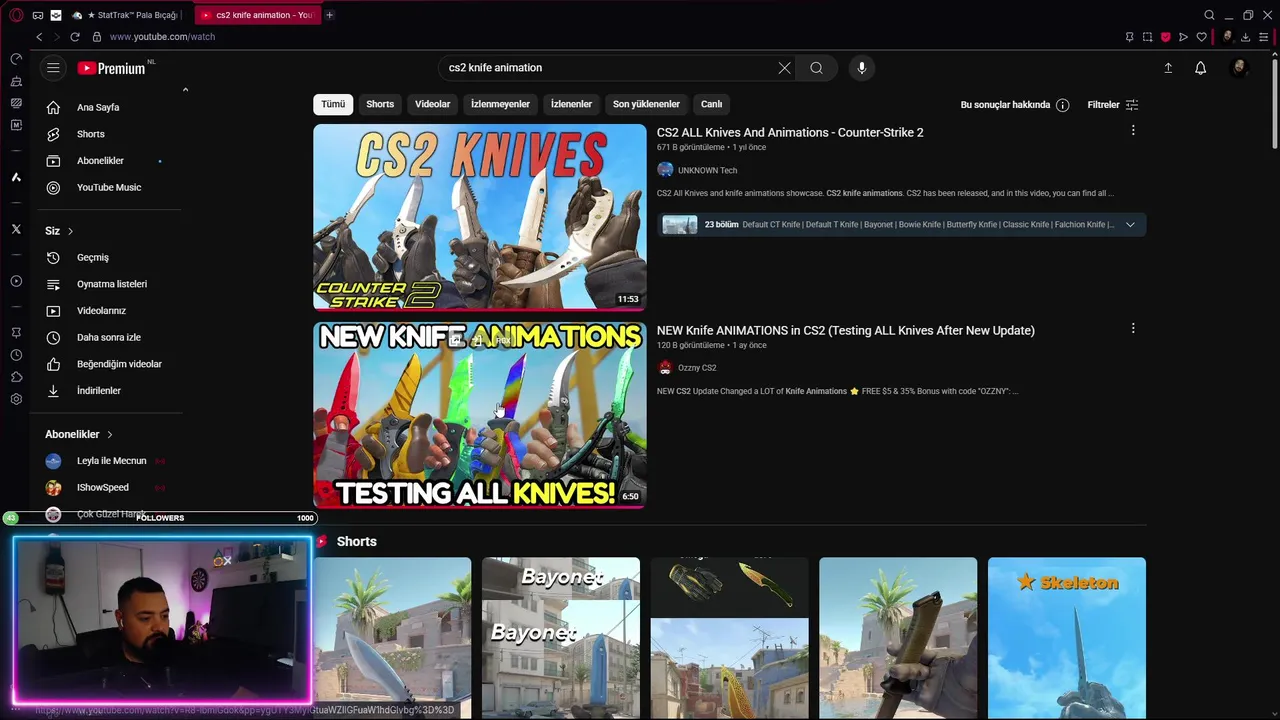Click title NEW Knife ANIMATIONS in CS2
1280x720 pixels.
(846, 330)
